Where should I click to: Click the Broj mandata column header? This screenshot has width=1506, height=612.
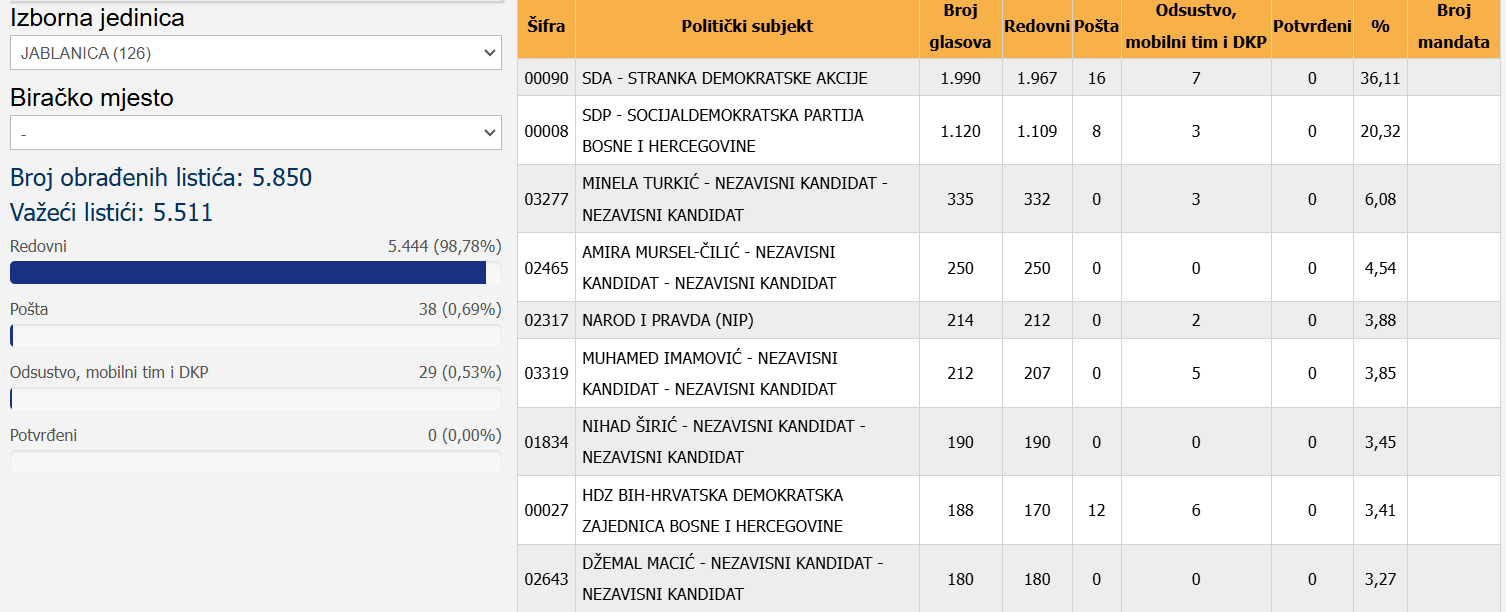pyautogui.click(x=1455, y=27)
